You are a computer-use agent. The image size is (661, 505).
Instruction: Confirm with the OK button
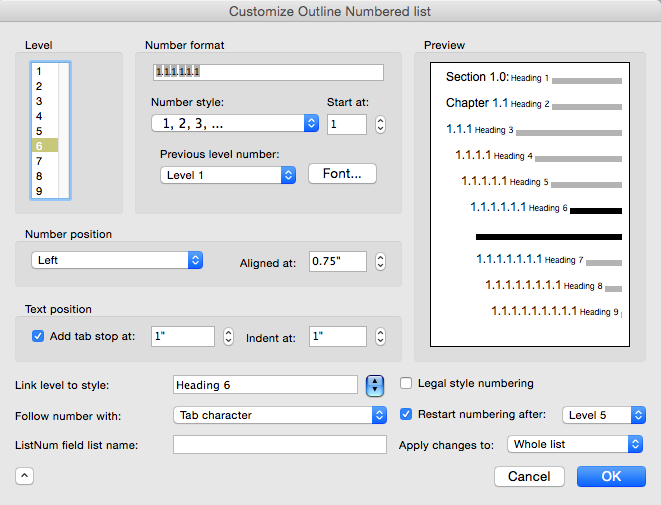pos(611,476)
